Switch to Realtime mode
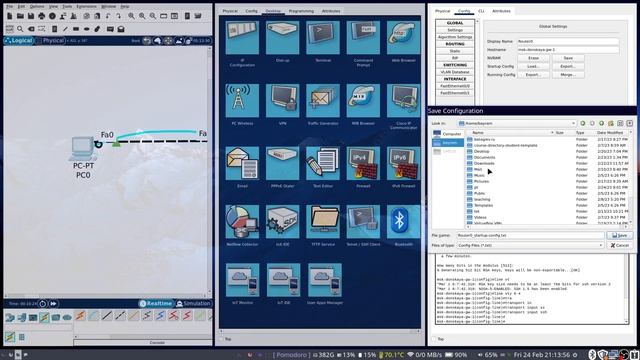 pyautogui.click(x=156, y=303)
